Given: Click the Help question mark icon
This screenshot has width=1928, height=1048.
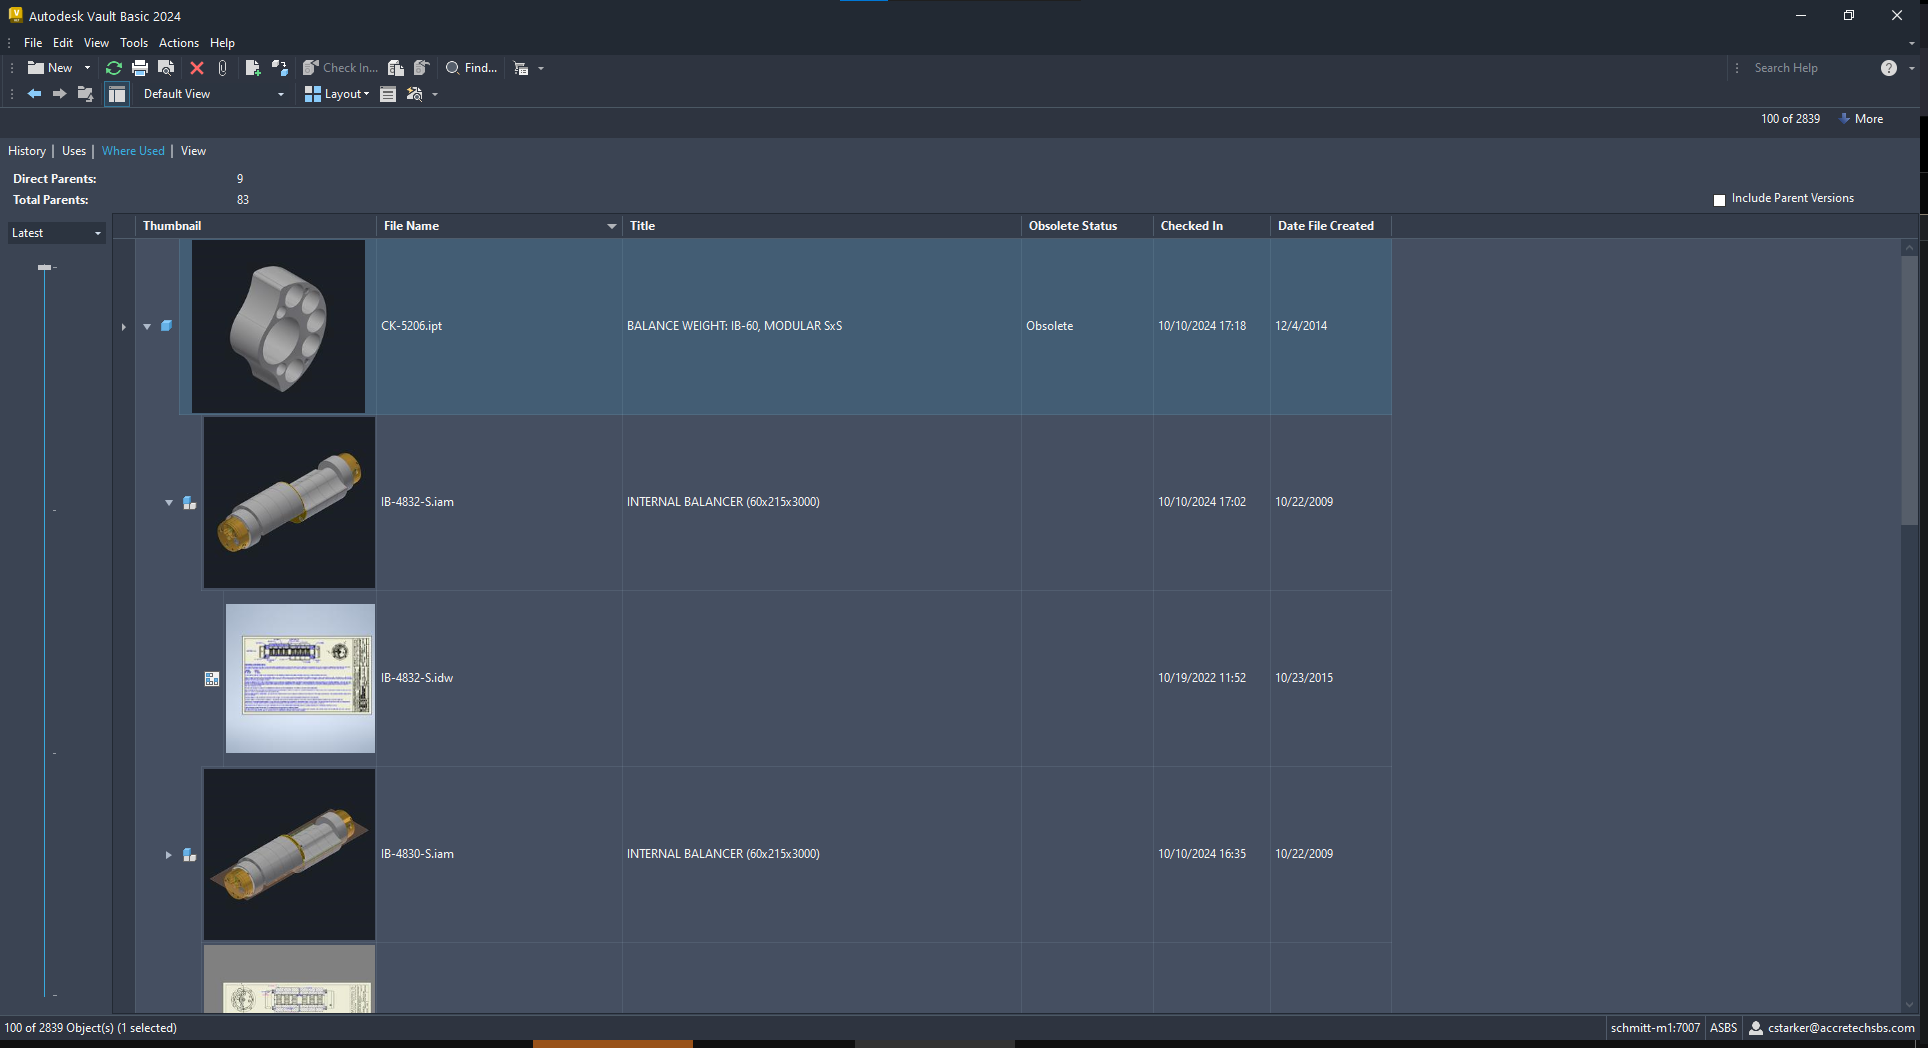Looking at the screenshot, I should [1888, 68].
